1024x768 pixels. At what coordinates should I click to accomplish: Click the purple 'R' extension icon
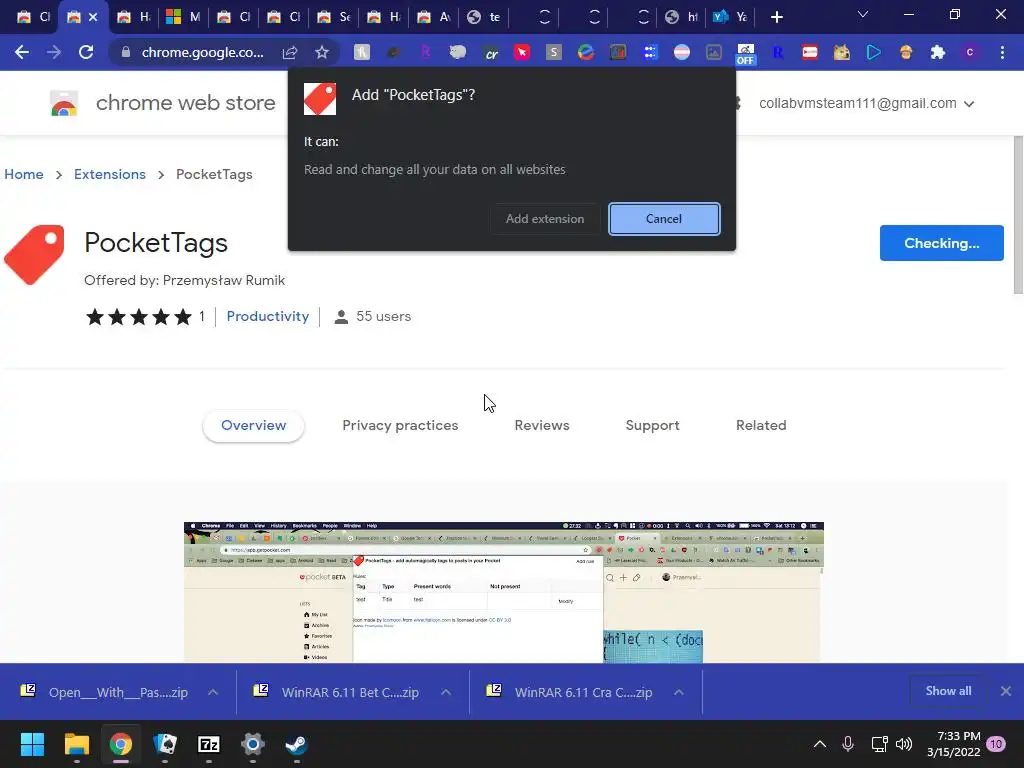pyautogui.click(x=426, y=52)
